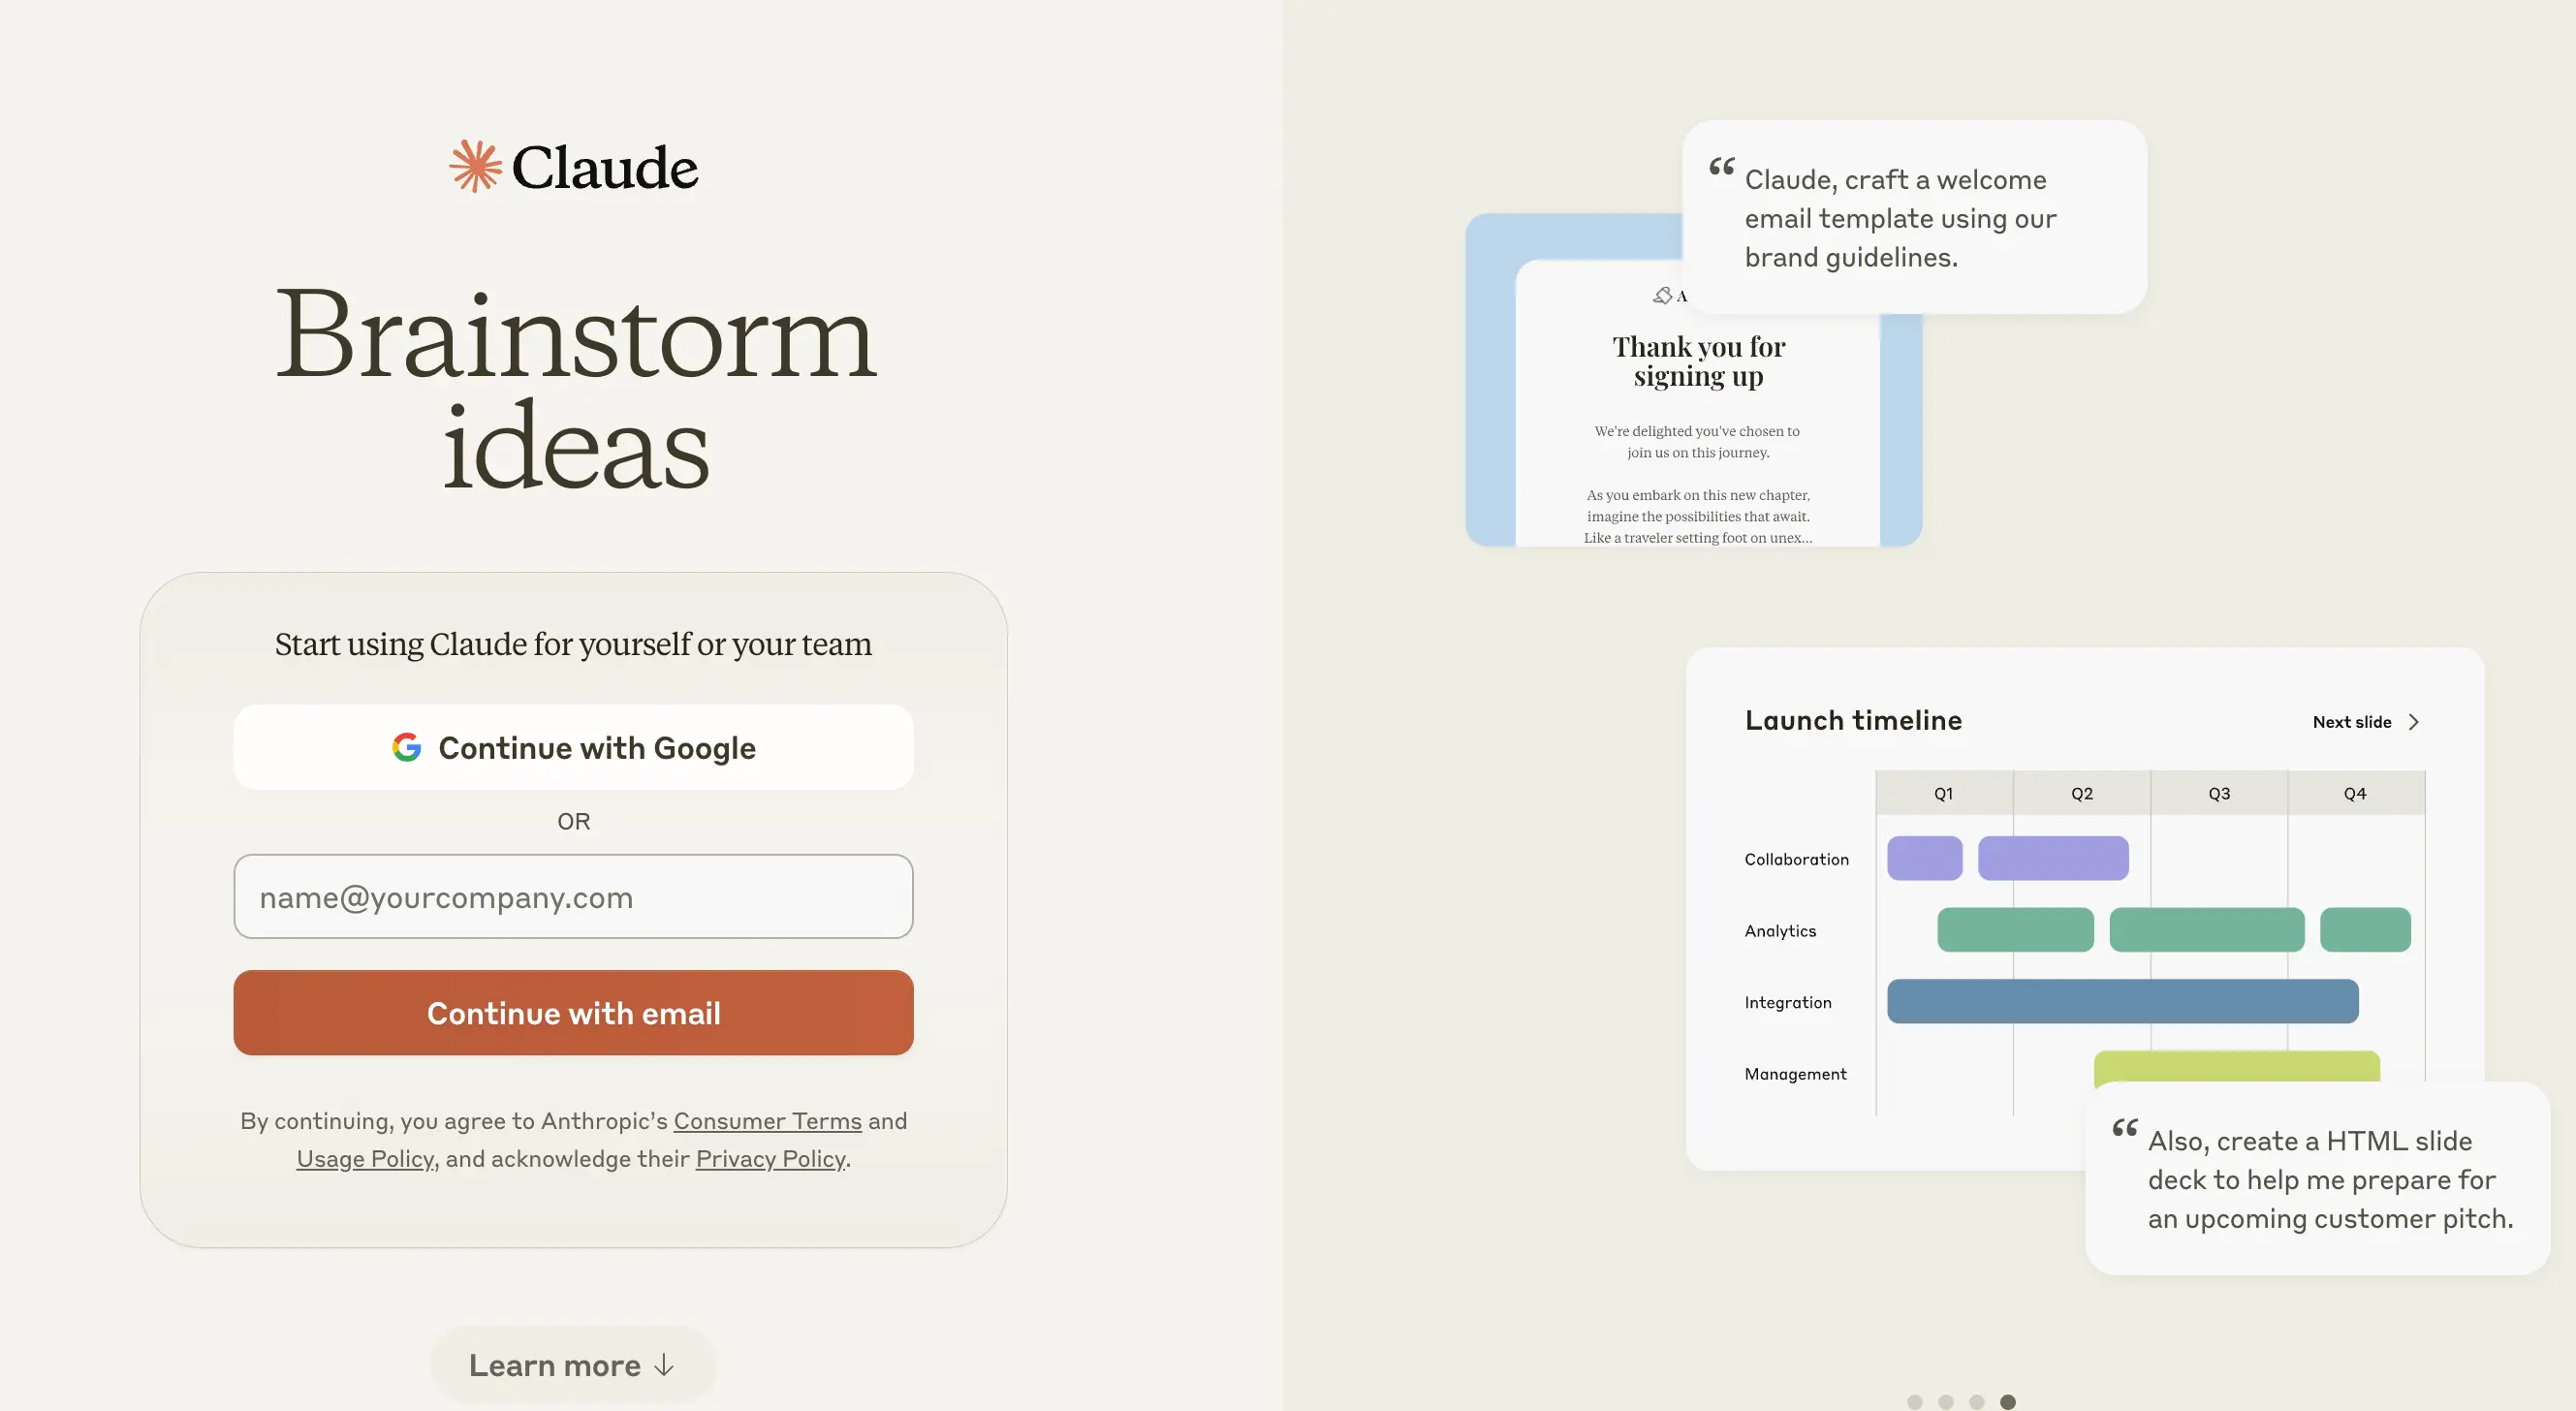
Task: Click the Q3 column header
Action: click(2219, 793)
